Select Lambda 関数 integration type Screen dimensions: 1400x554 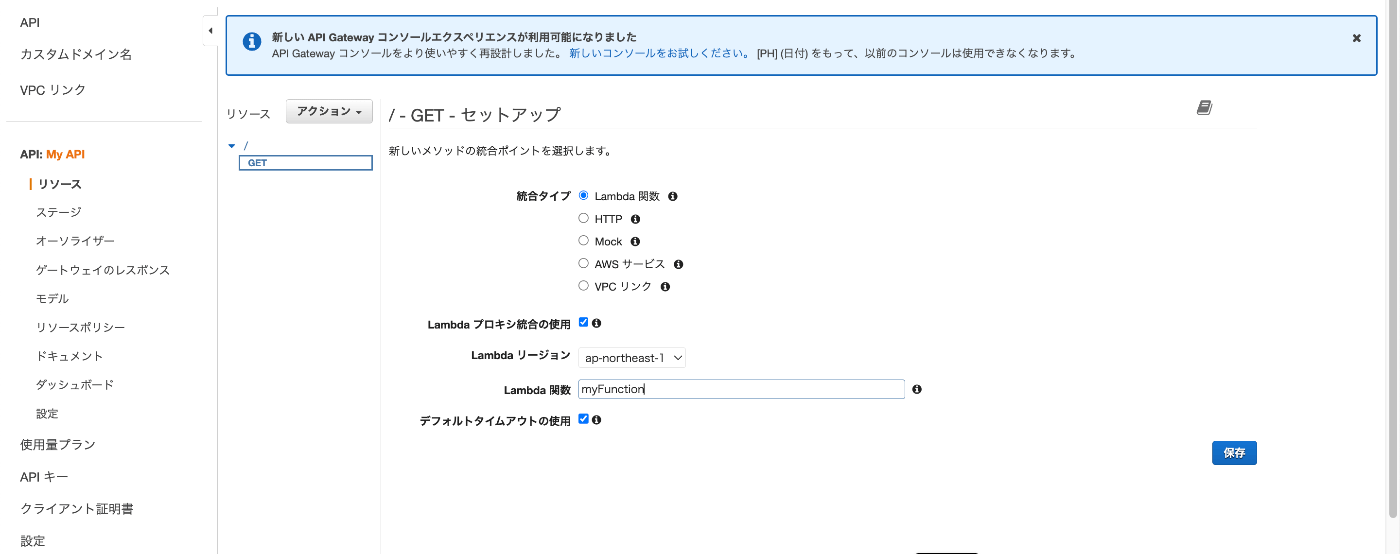coord(584,196)
